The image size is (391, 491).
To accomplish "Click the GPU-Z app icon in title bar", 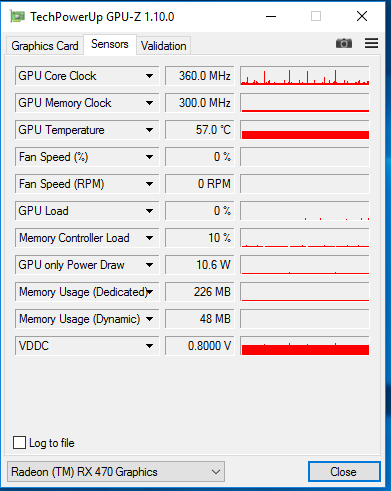I will [x=17, y=16].
